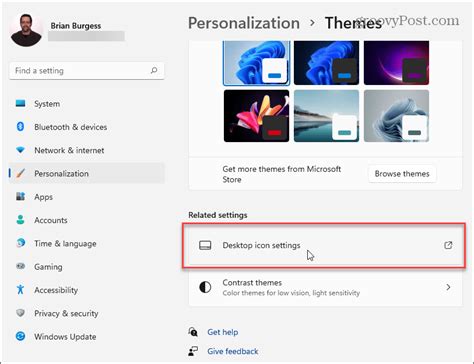Click the Accessibility figure icon in the sidebar
Viewport: 474px width, 364px height.
[20, 289]
